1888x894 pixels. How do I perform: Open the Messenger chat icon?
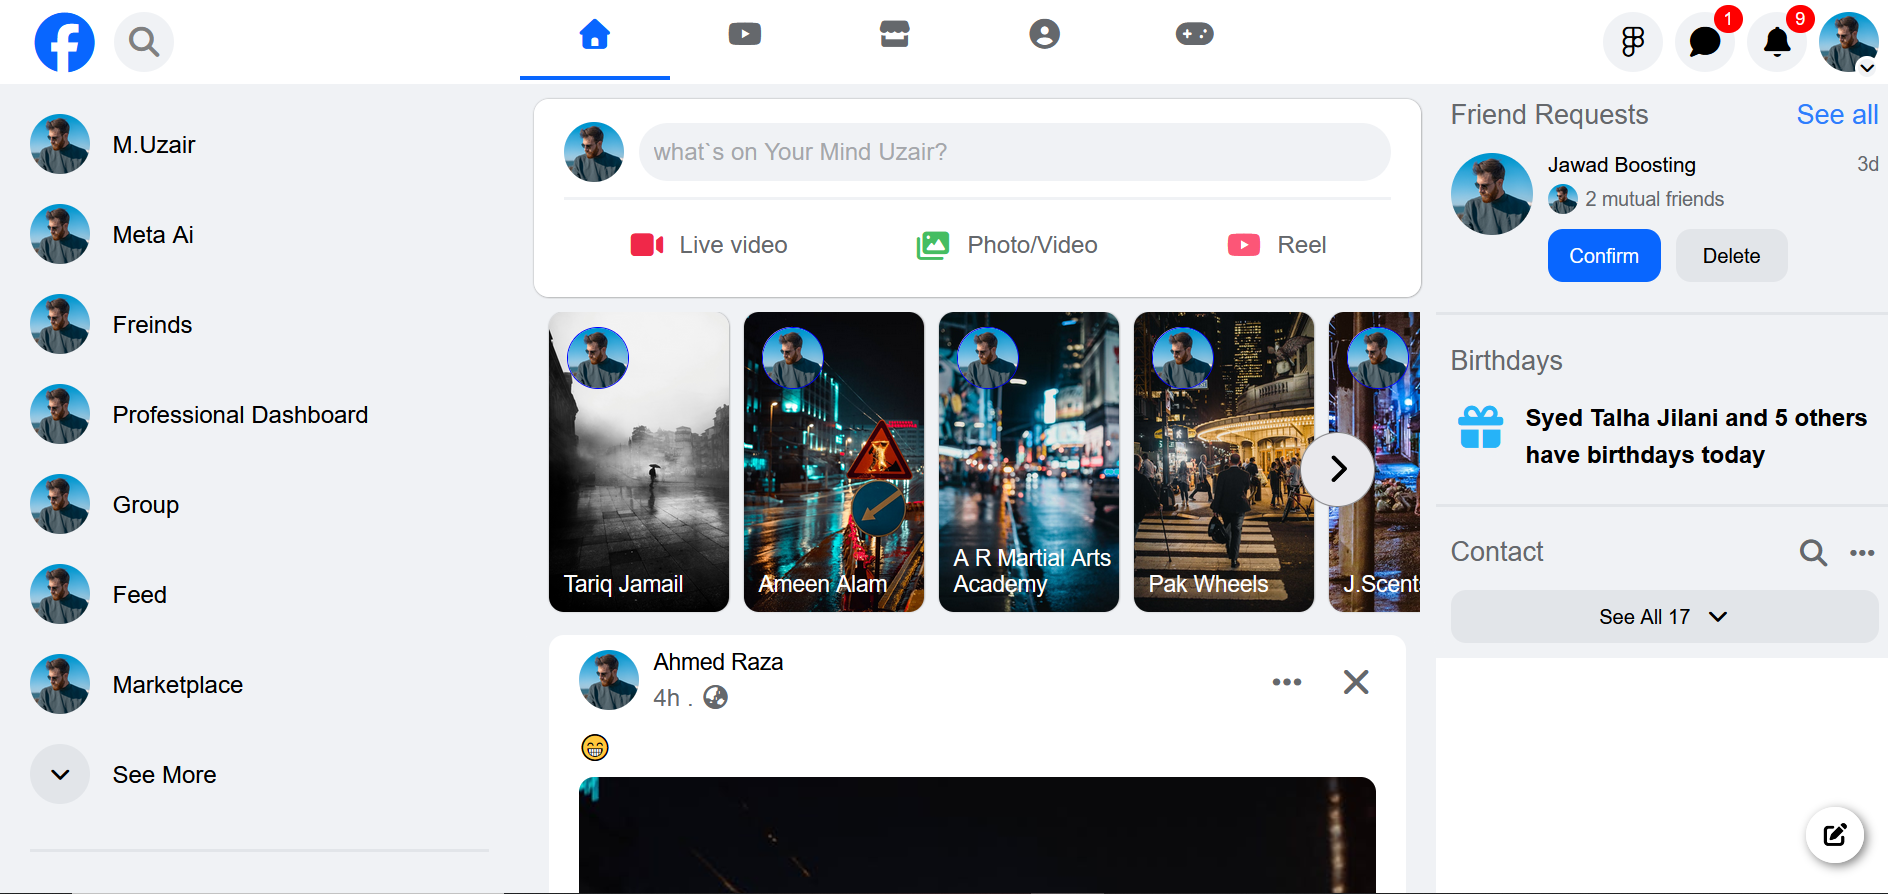point(1704,42)
